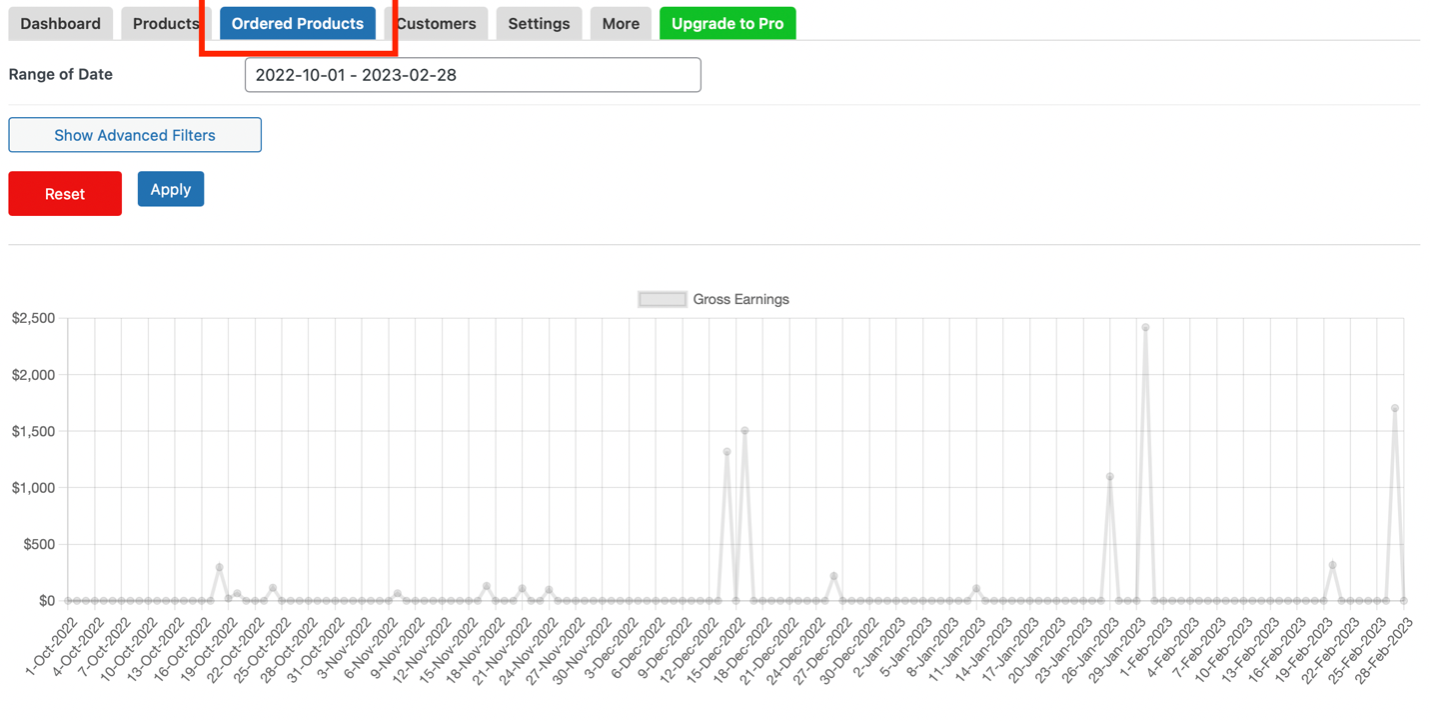
Task: Focus the Range of Date field
Action: click(473, 75)
